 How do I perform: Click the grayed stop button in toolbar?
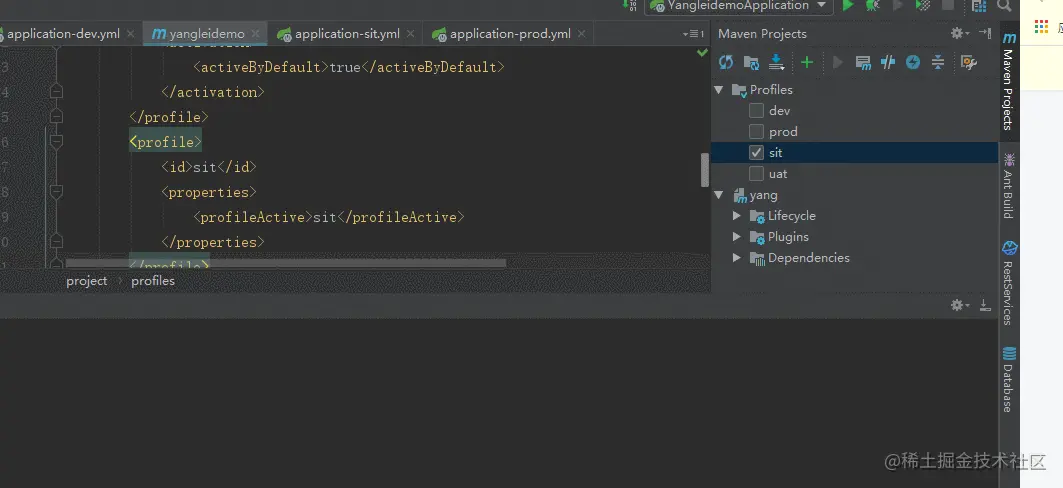click(x=948, y=5)
